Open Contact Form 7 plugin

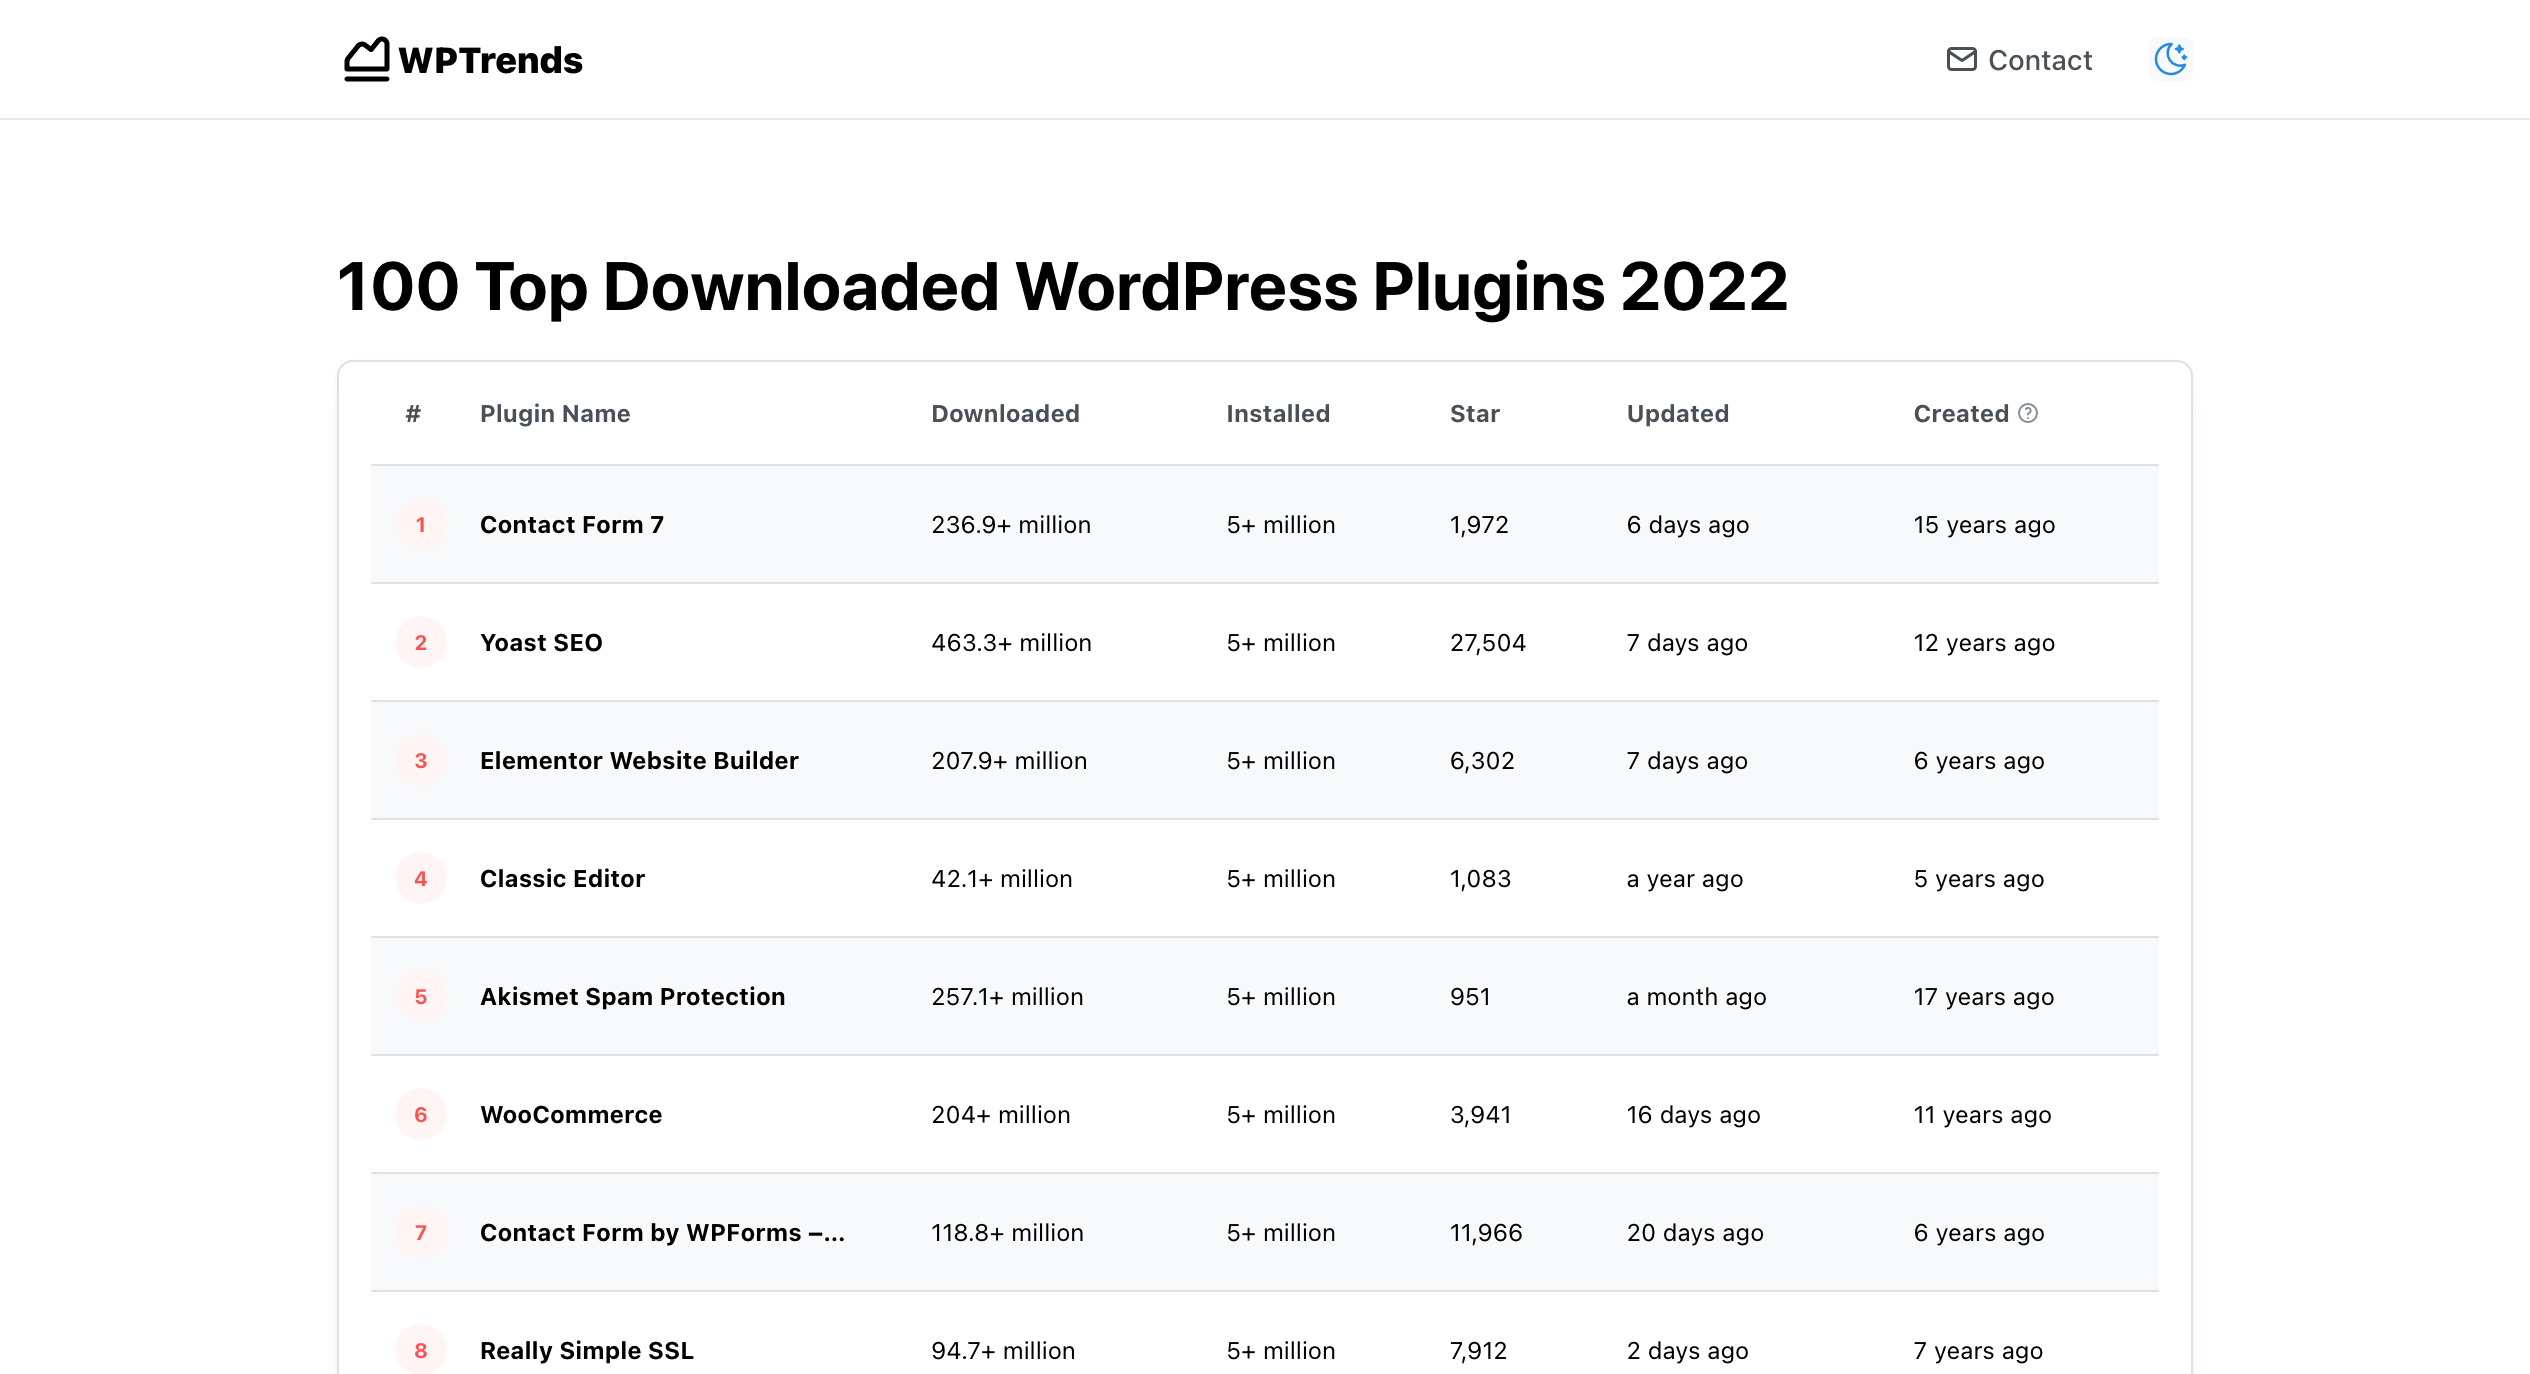point(572,525)
